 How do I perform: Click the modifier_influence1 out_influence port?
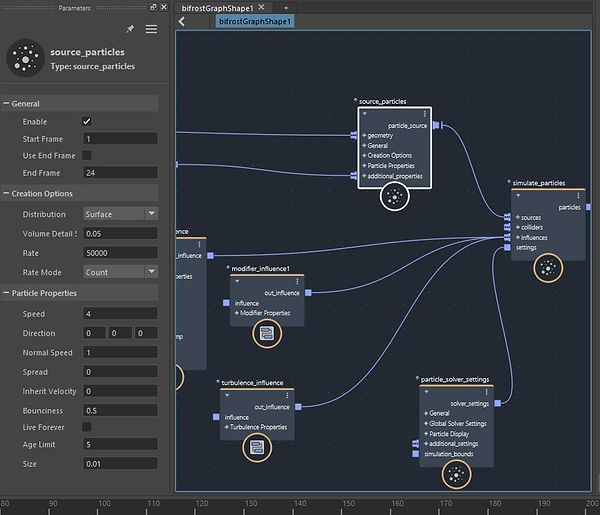[x=308, y=293]
